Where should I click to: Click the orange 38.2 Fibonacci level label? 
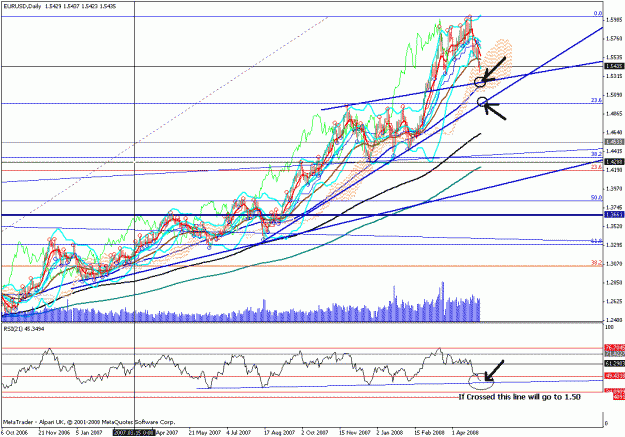[x=597, y=263]
